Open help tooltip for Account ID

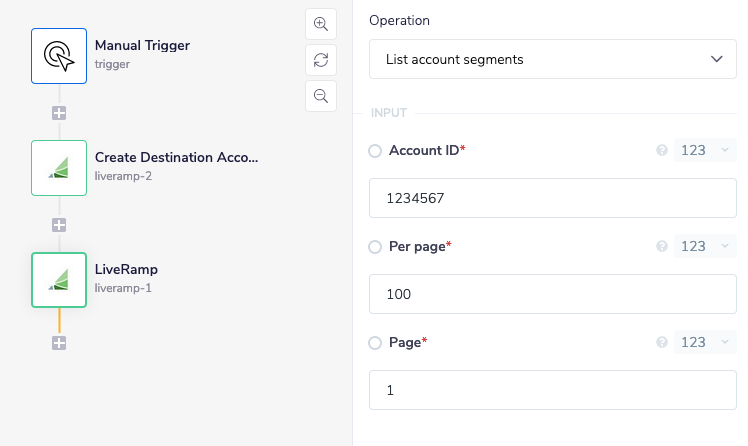click(x=661, y=151)
